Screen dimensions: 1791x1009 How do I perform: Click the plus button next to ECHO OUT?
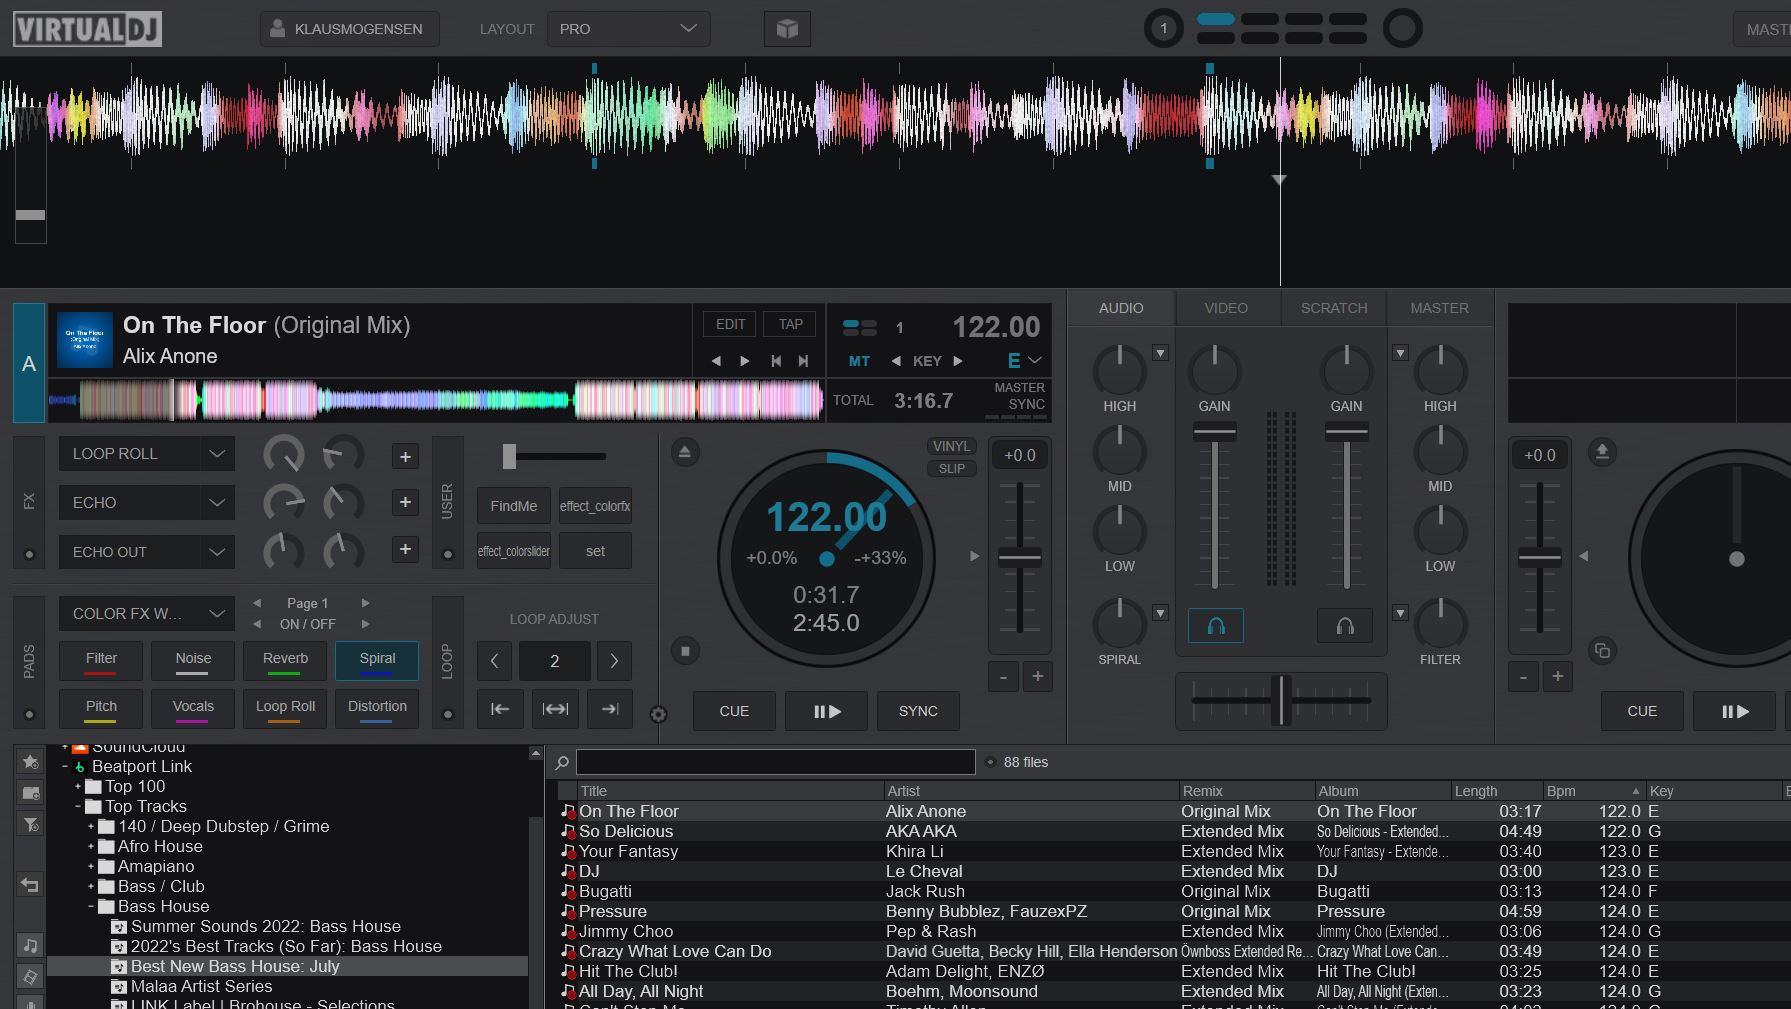tap(405, 549)
